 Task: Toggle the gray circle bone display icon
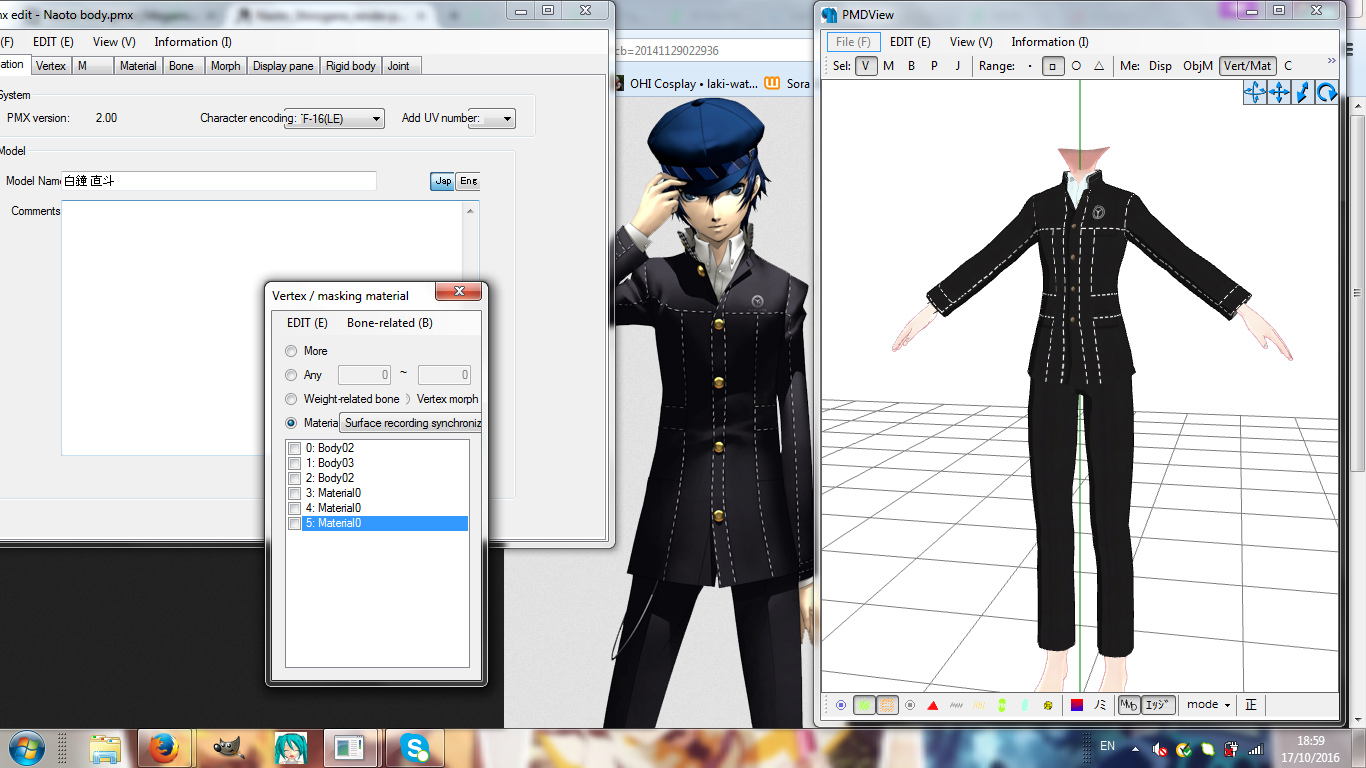[910, 705]
